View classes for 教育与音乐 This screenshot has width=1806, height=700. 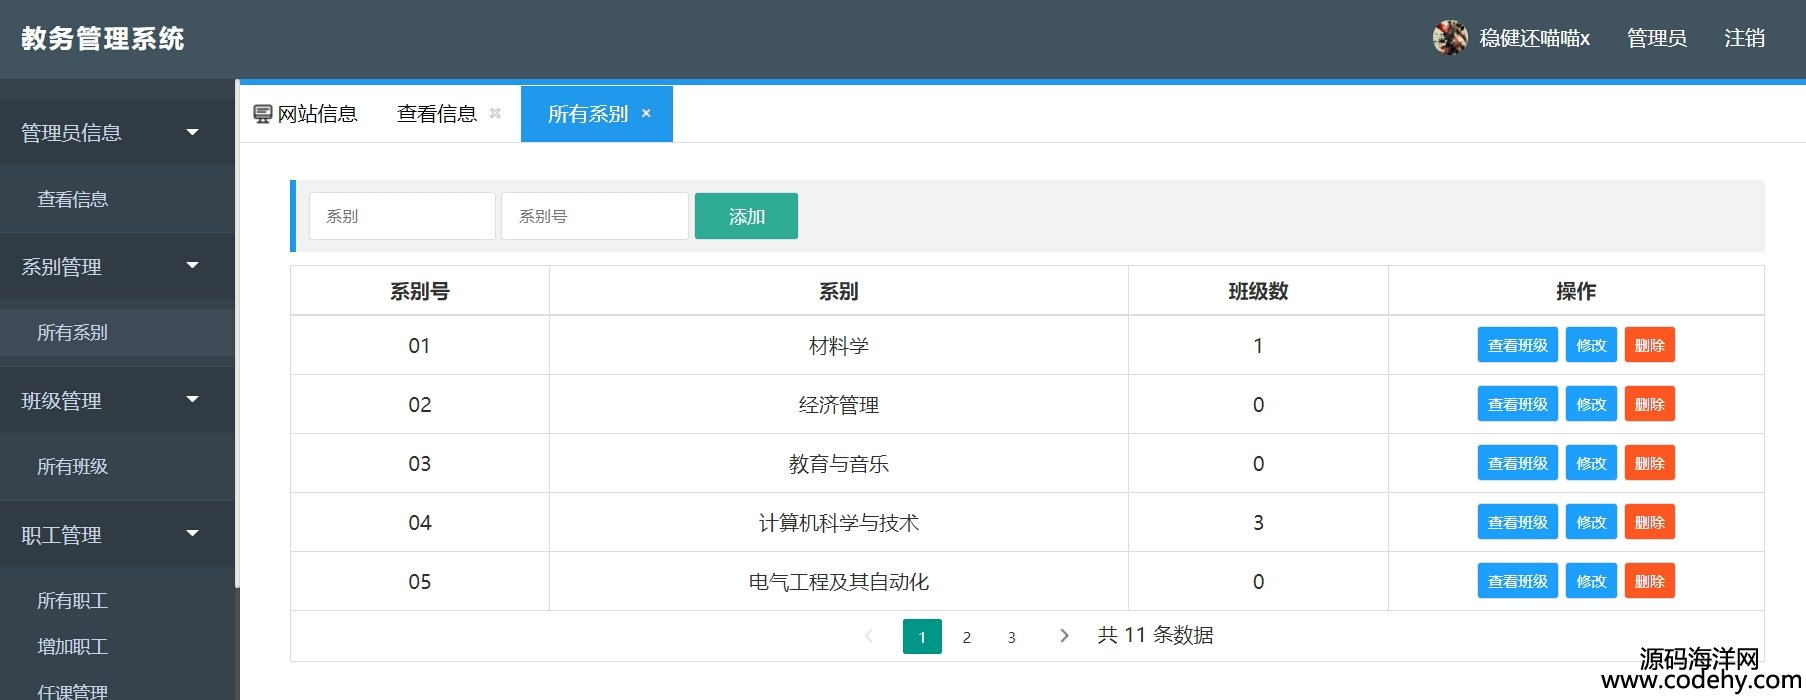[1517, 463]
